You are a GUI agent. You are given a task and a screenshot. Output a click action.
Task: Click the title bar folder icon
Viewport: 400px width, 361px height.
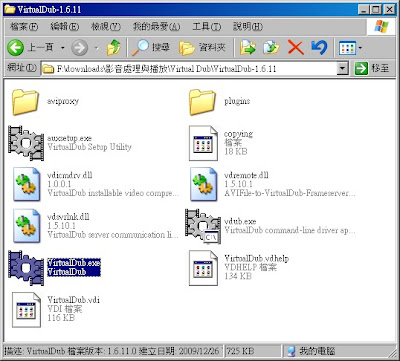10,9
